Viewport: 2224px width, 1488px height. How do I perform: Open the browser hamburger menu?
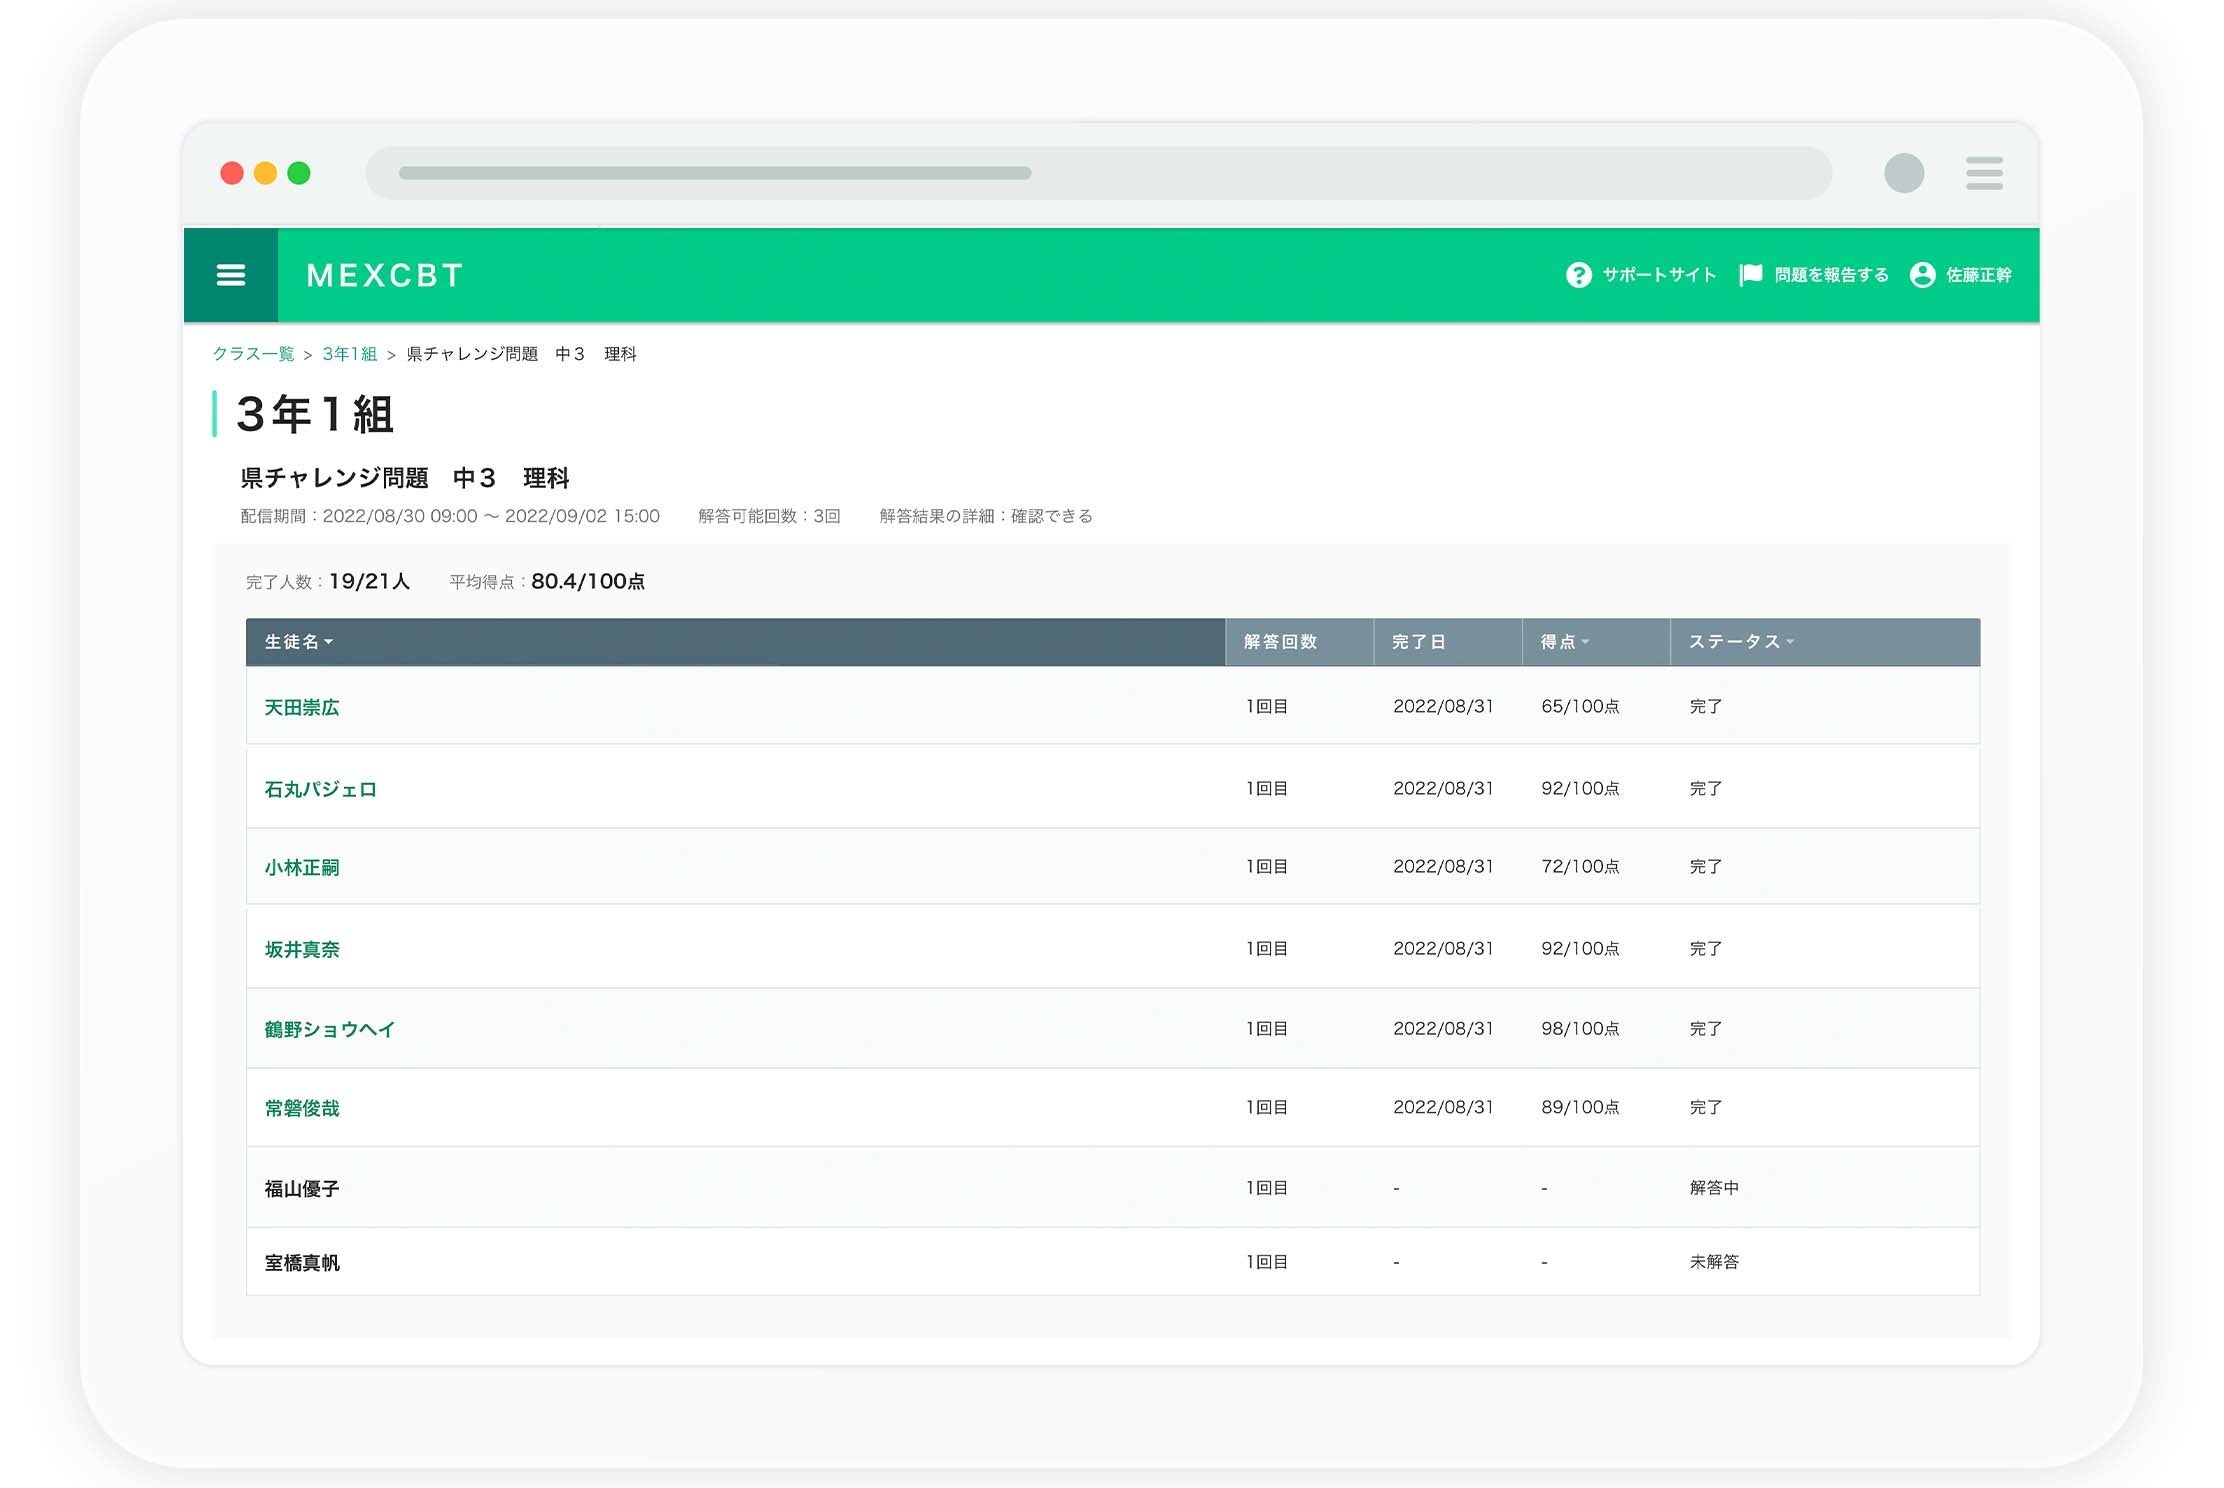(x=1984, y=173)
